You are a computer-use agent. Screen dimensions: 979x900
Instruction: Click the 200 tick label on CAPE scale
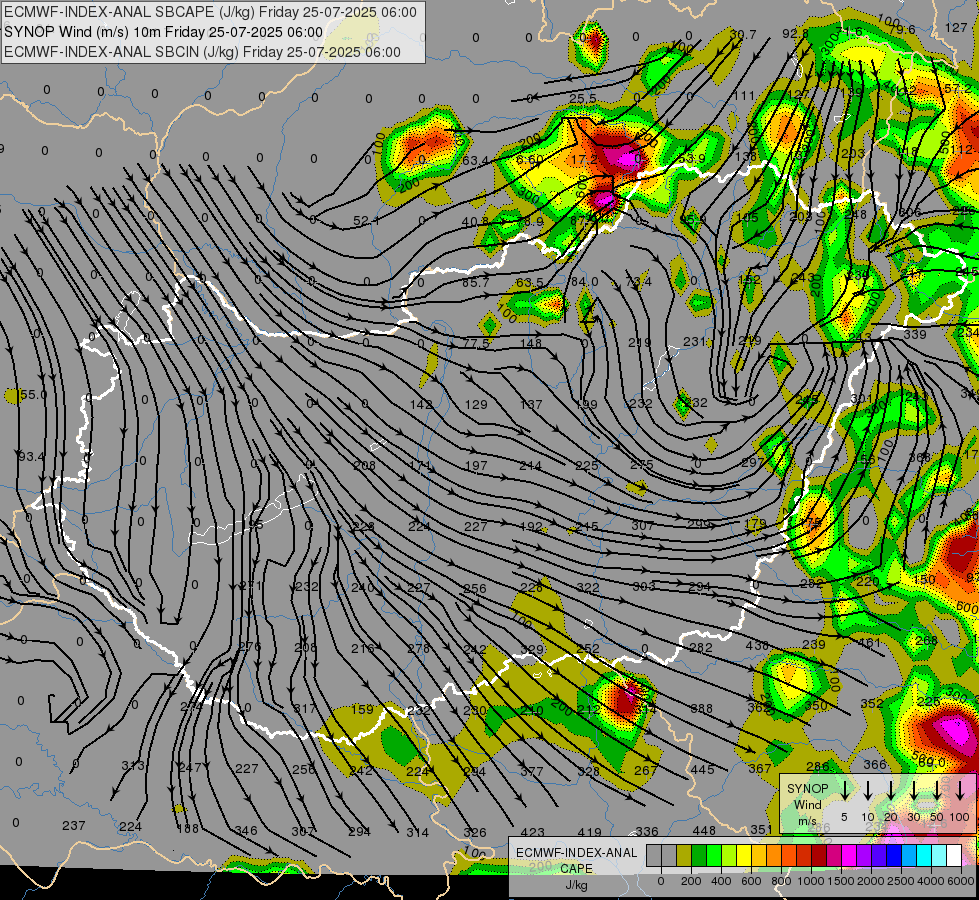[x=691, y=881]
